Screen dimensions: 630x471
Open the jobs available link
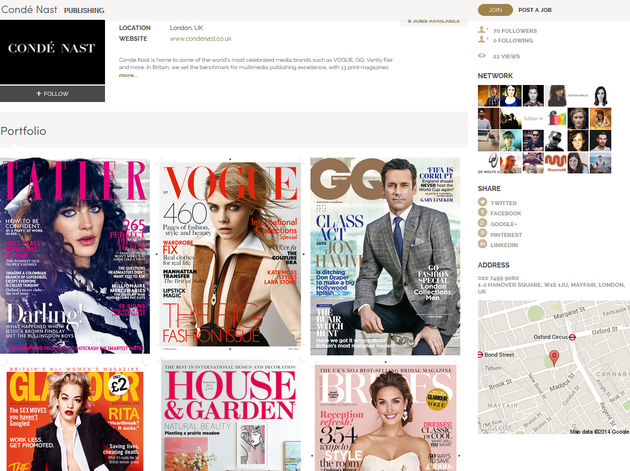[x=434, y=21]
